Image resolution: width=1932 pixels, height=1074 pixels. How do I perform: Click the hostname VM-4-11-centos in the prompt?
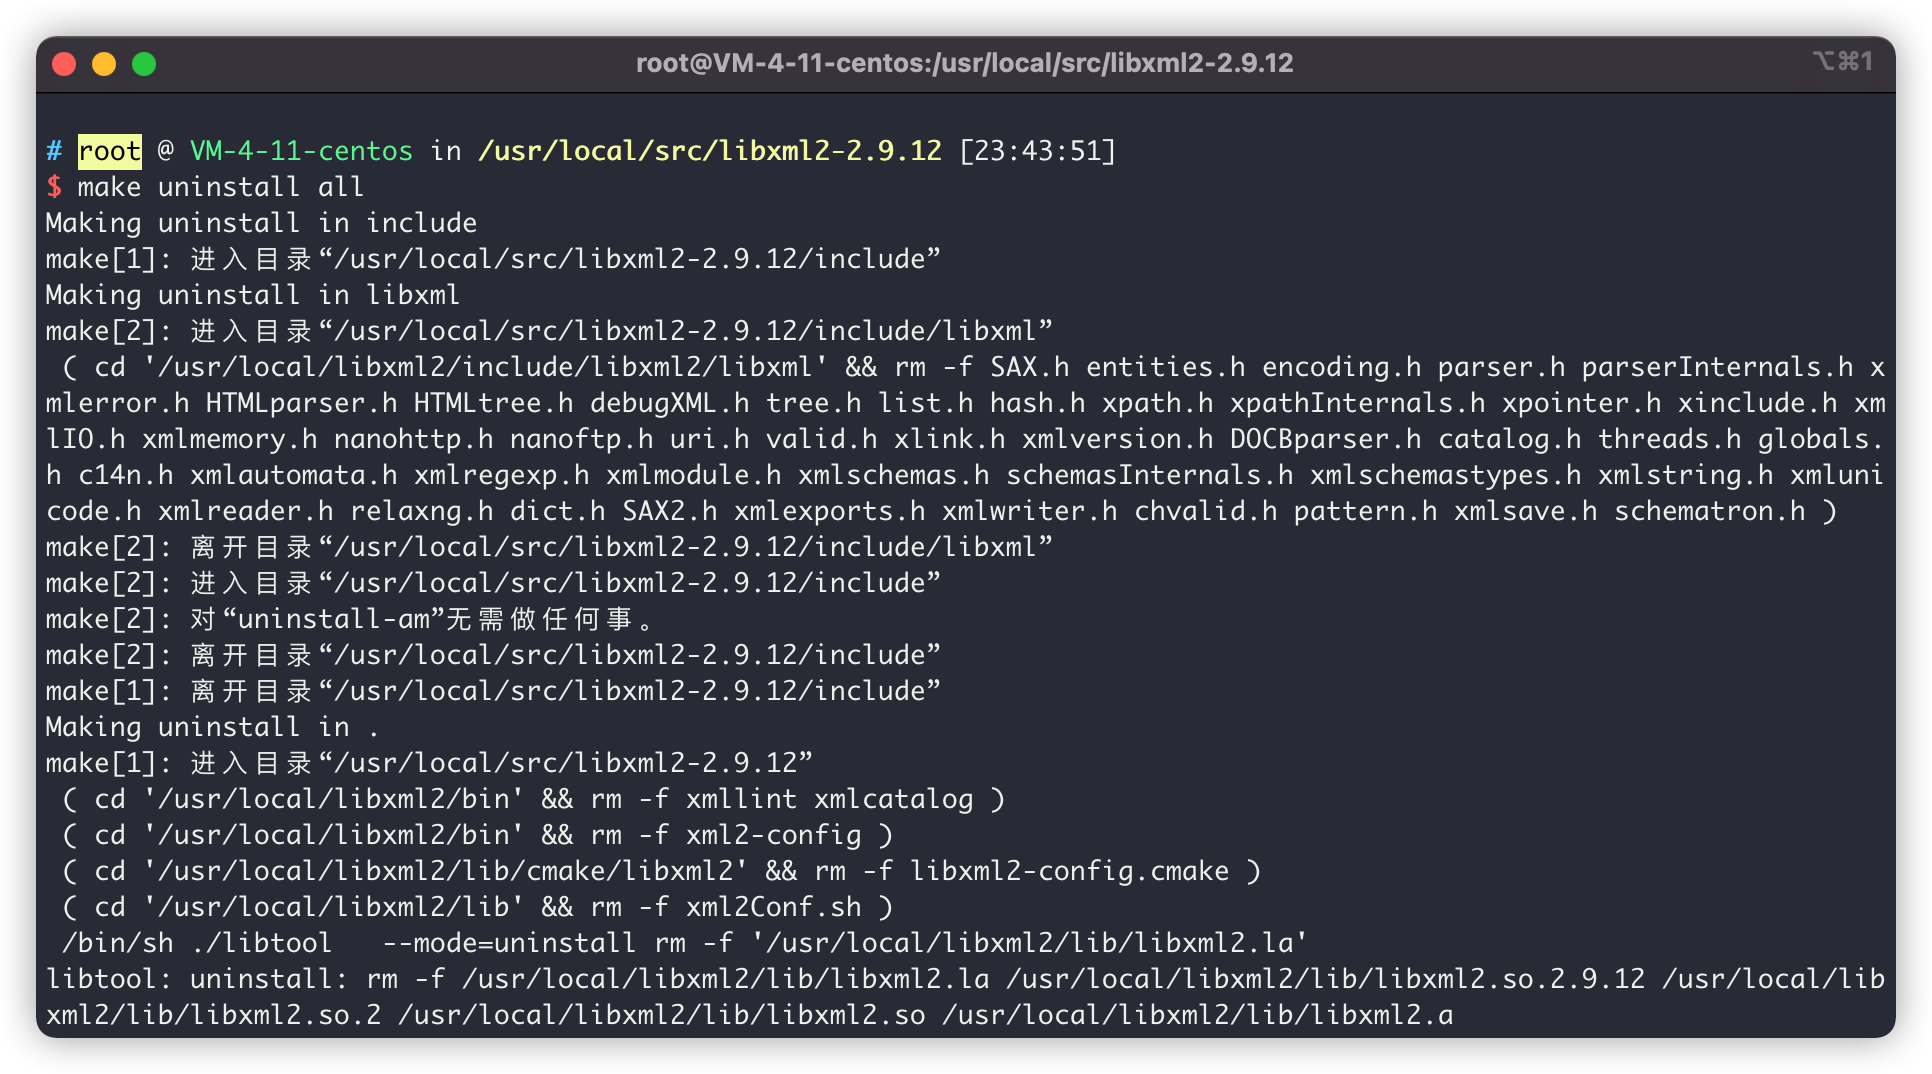(x=301, y=151)
